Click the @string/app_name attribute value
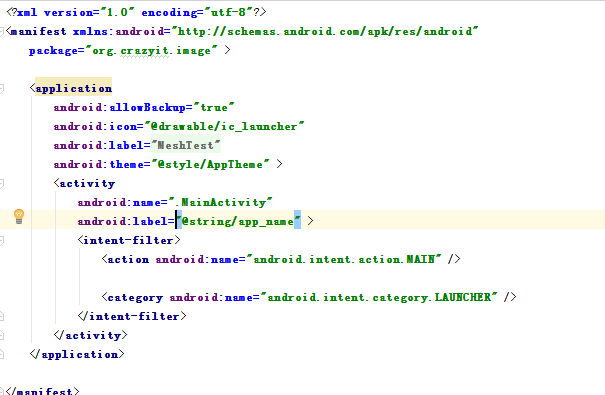This screenshot has height=395, width=605. (238, 221)
